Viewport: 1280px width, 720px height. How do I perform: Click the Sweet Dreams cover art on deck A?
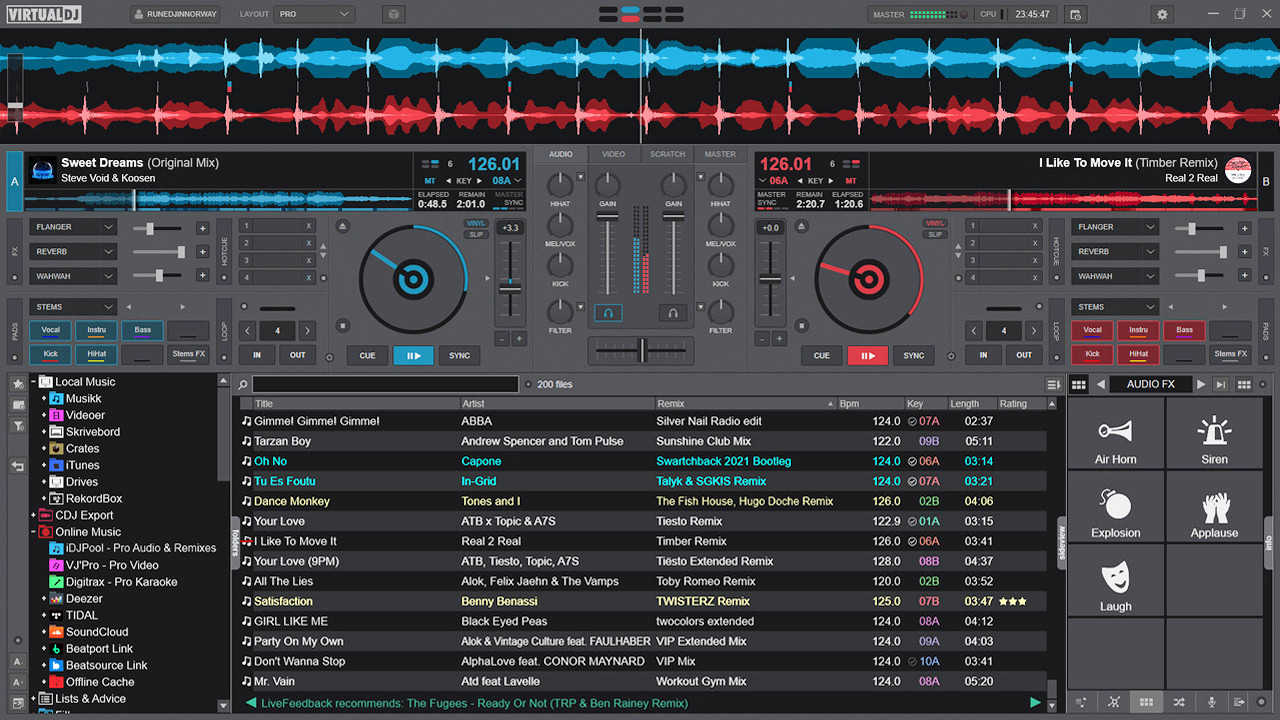(41, 169)
